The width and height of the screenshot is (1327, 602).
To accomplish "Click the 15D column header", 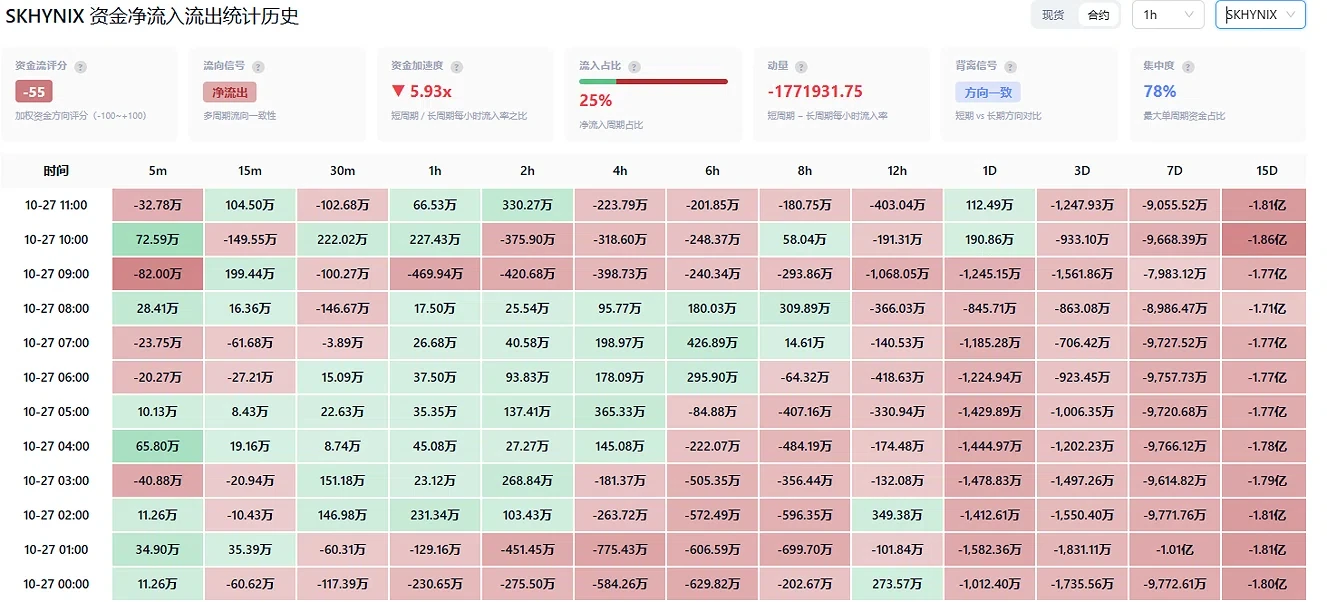I will pyautogui.click(x=1264, y=171).
